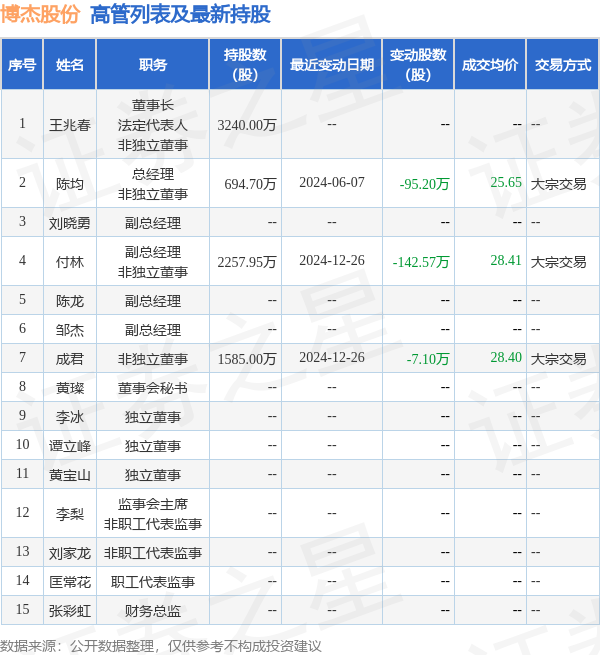Click the holdings value 3240.00万
The image size is (600, 655).
coord(247,124)
